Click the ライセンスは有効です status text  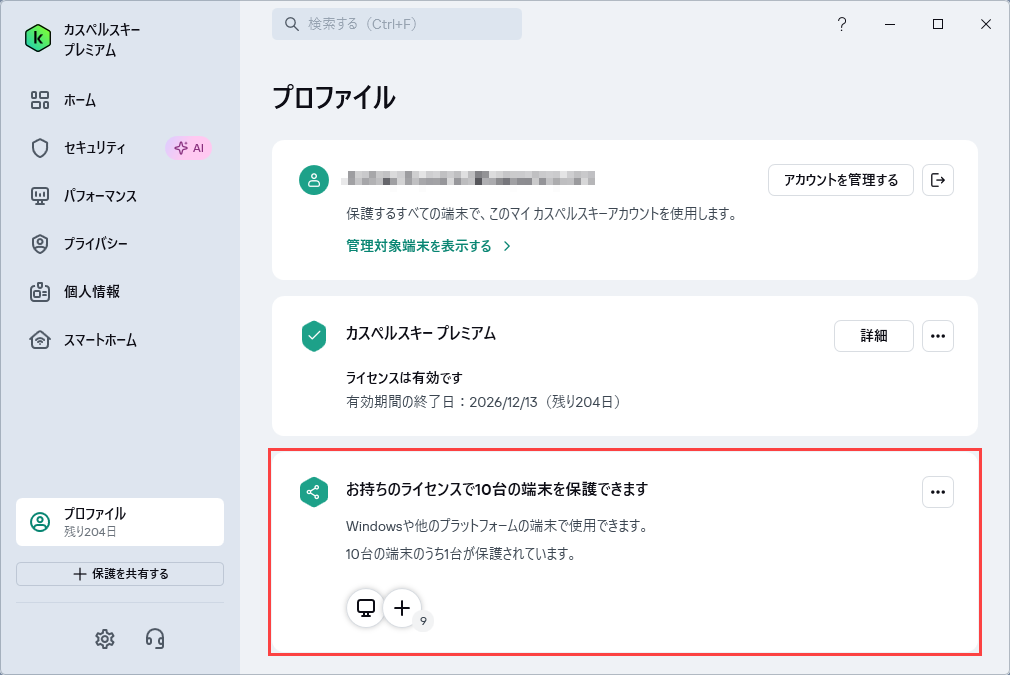coord(404,378)
